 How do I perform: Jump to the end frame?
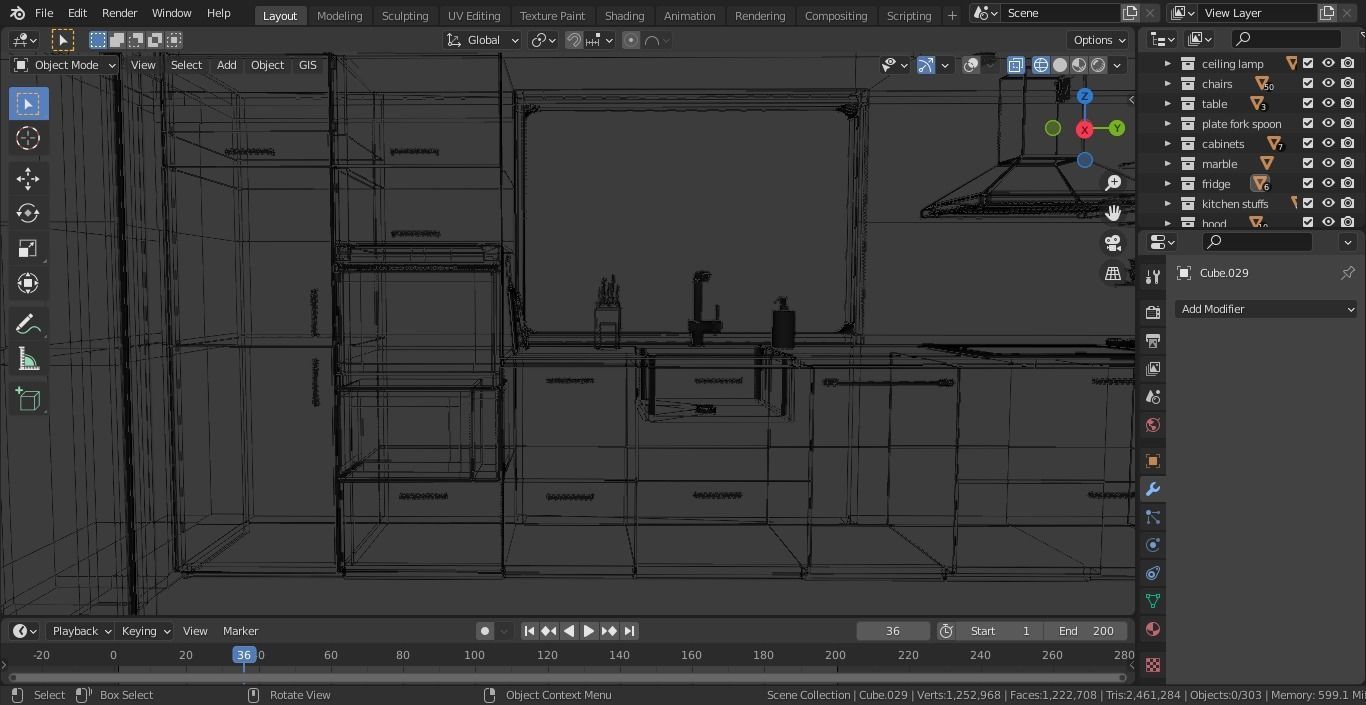click(x=629, y=631)
